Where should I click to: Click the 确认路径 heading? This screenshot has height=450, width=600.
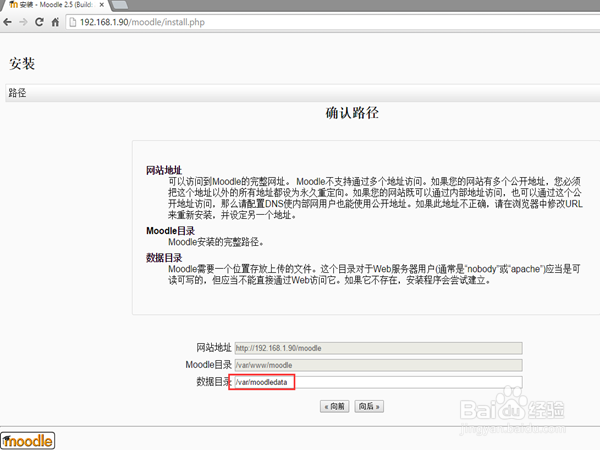pyautogui.click(x=352, y=113)
